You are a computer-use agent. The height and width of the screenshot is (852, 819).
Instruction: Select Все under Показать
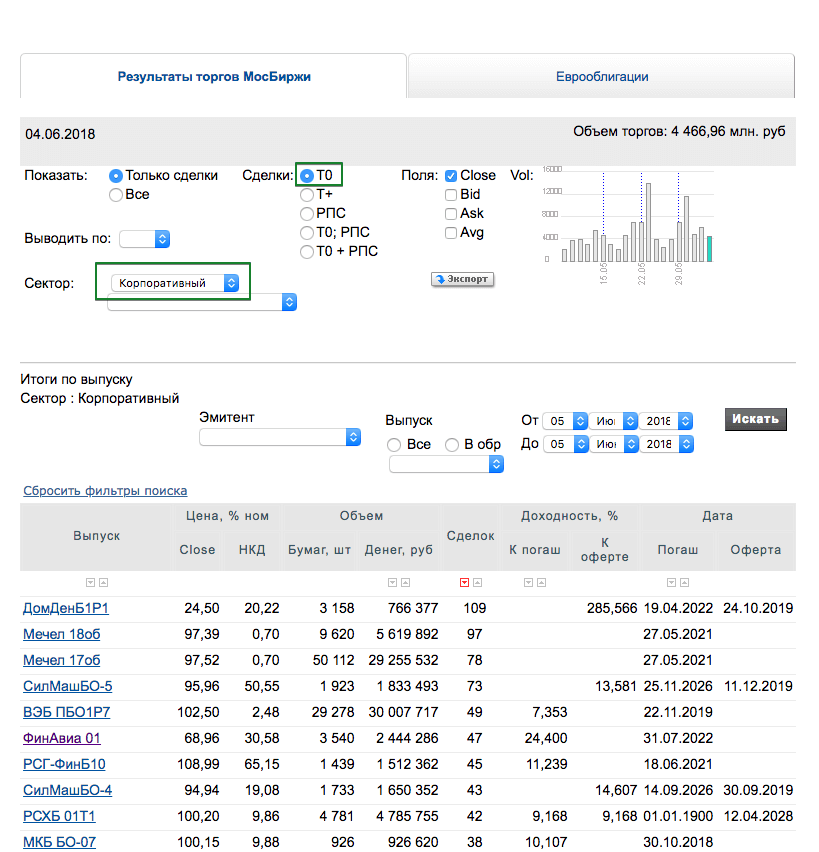pos(116,195)
